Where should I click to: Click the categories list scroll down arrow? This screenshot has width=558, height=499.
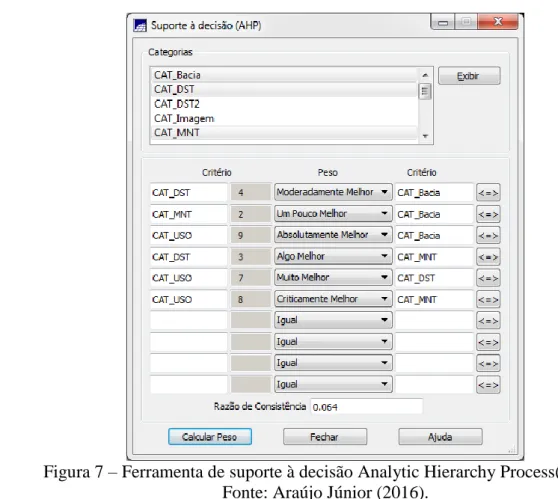click(x=425, y=136)
